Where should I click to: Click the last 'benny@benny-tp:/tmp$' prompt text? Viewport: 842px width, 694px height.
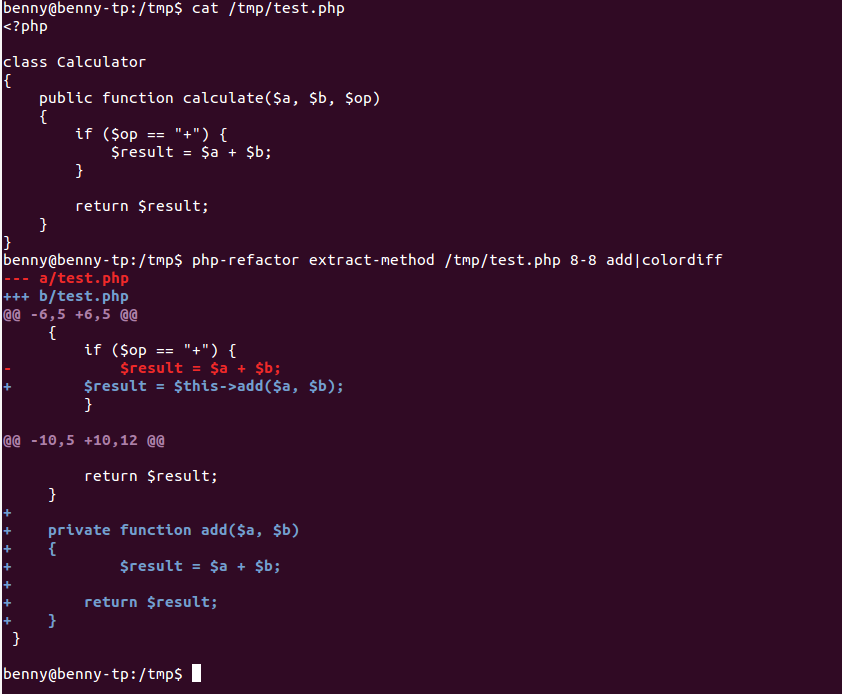(x=93, y=674)
